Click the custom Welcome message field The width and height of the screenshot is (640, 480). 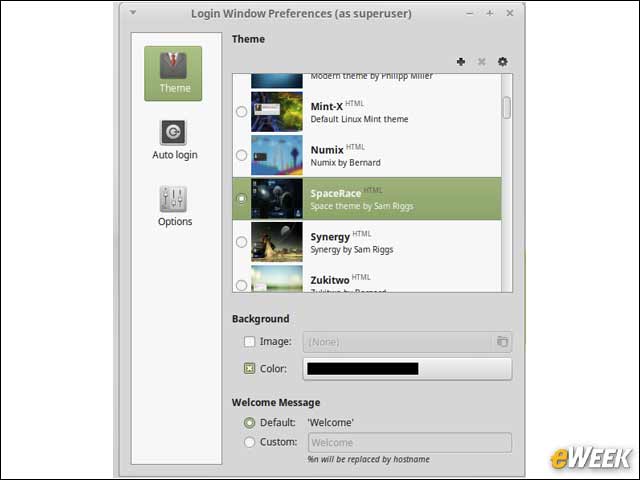[x=410, y=442]
